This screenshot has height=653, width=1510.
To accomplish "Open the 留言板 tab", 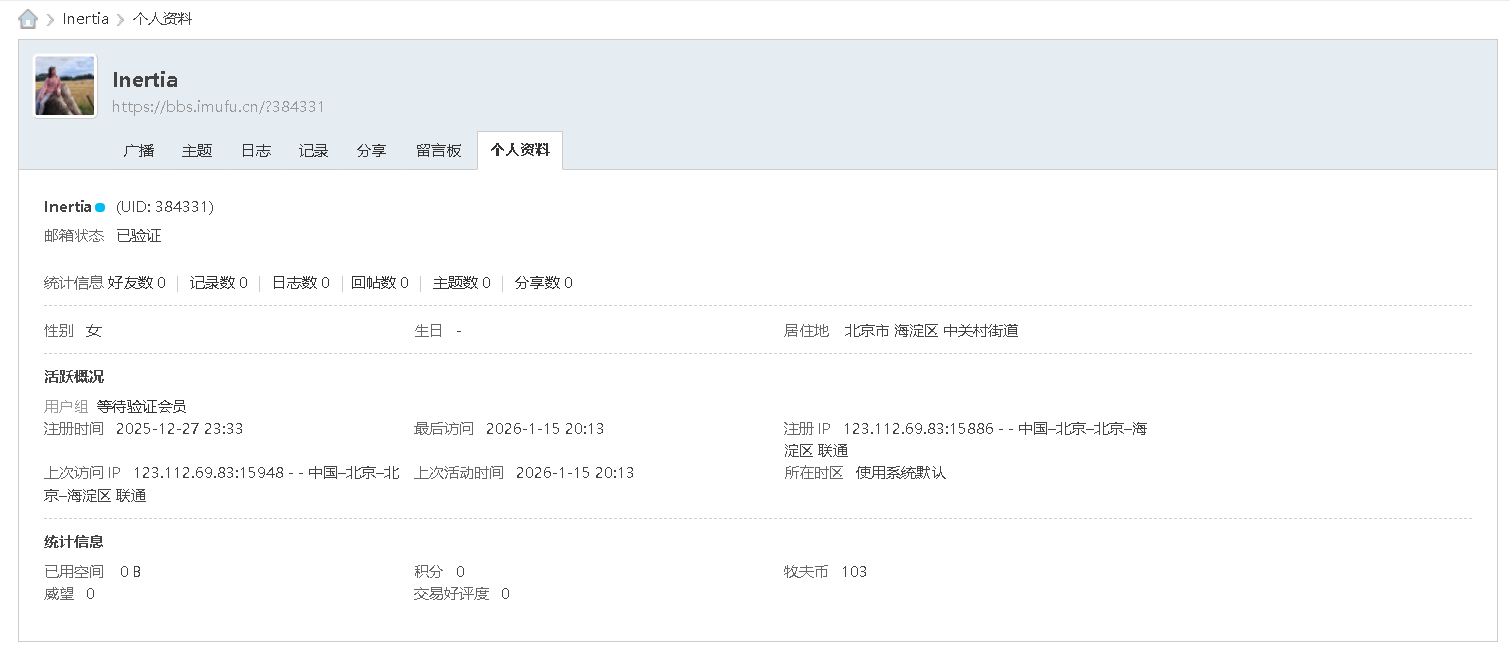I will pos(438,149).
